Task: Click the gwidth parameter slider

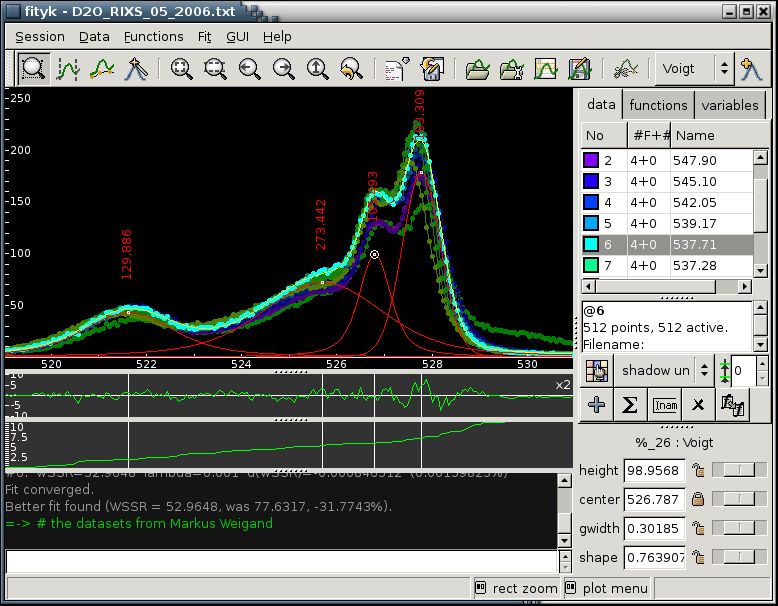Action: pyautogui.click(x=741, y=529)
